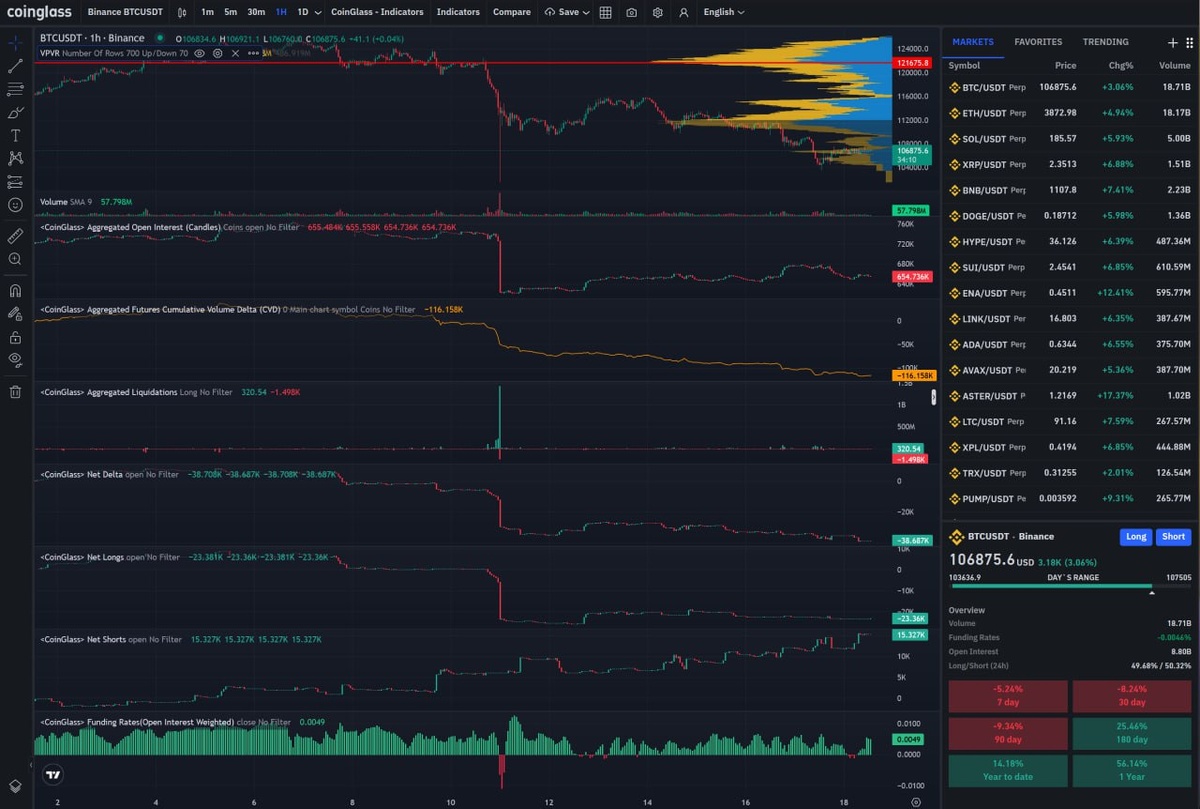
Task: Select the price forecast position tool
Action: point(15,182)
